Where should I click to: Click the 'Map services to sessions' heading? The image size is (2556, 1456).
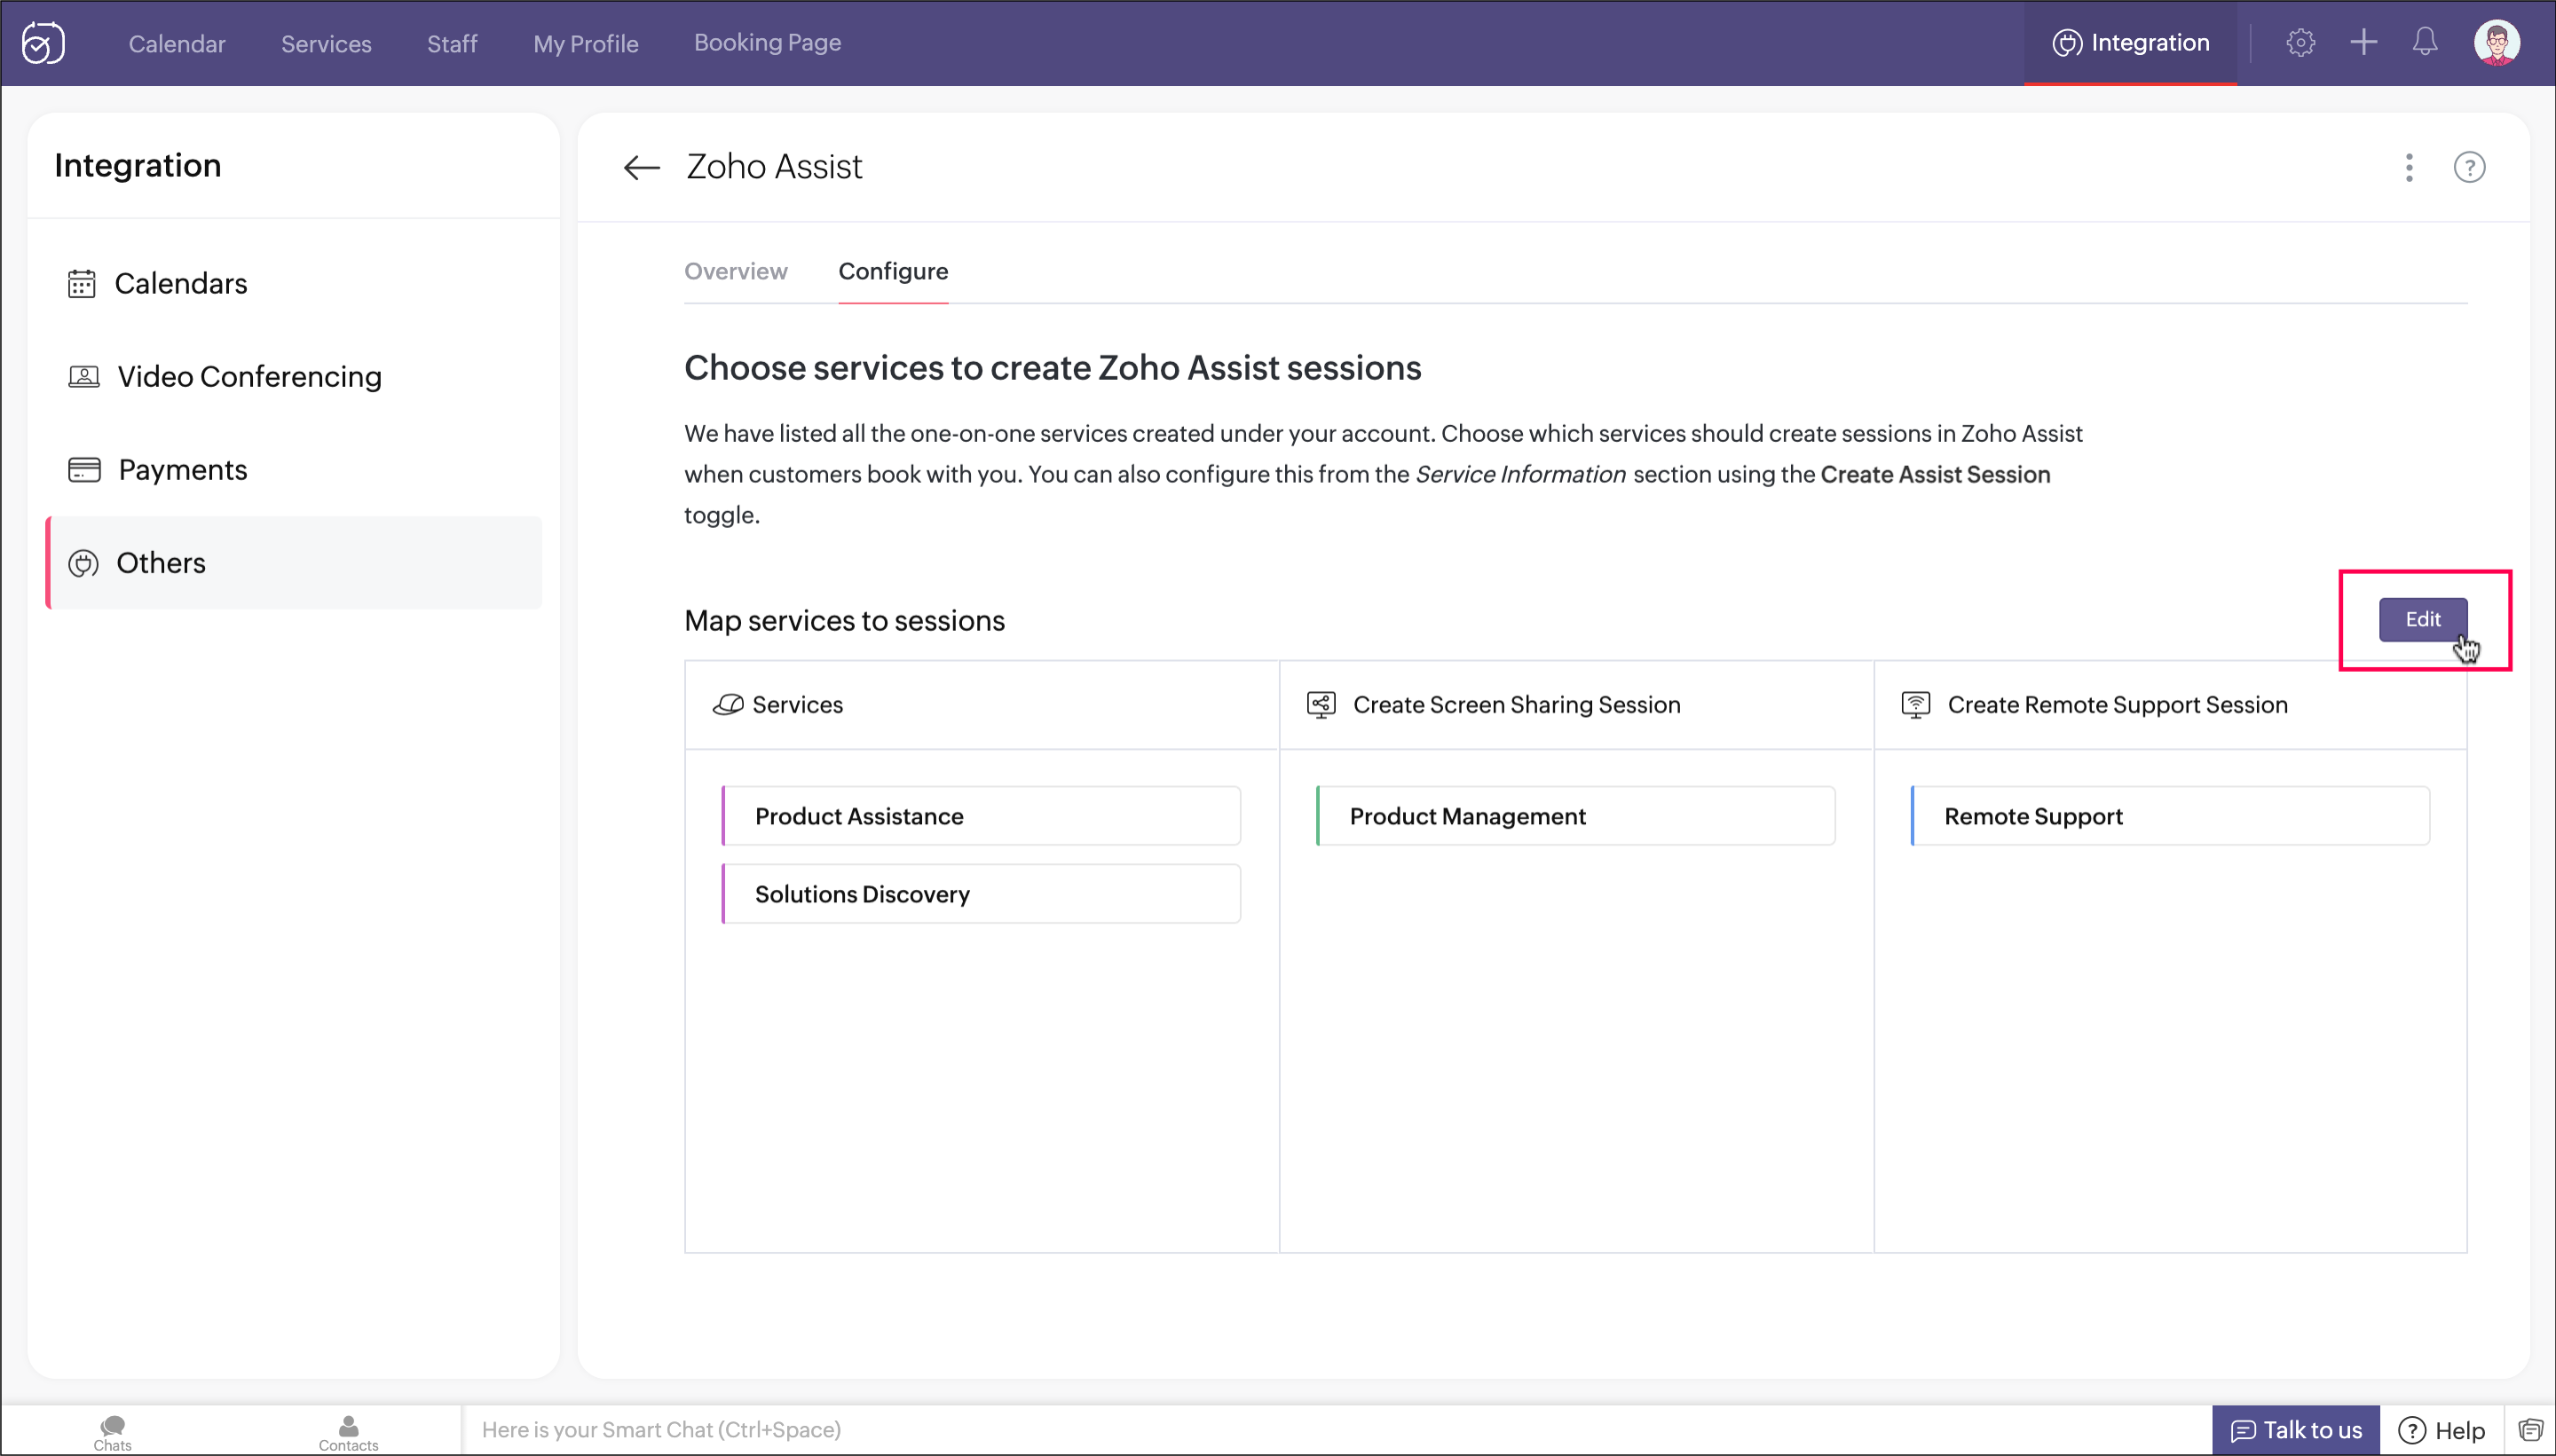(844, 621)
